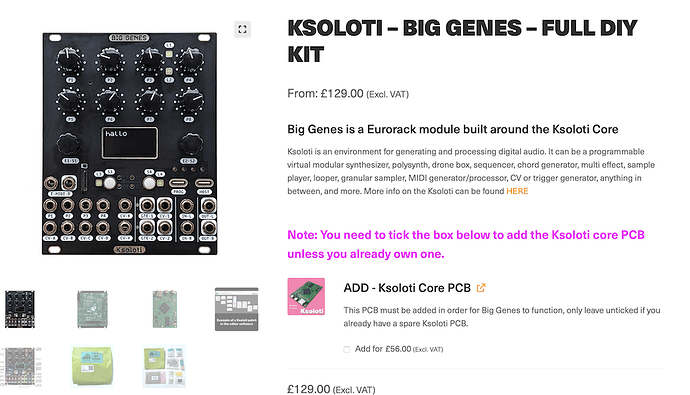The image size is (690, 395).
Task: Show the panel layout diagram thumbnail
Action: [x=21, y=366]
